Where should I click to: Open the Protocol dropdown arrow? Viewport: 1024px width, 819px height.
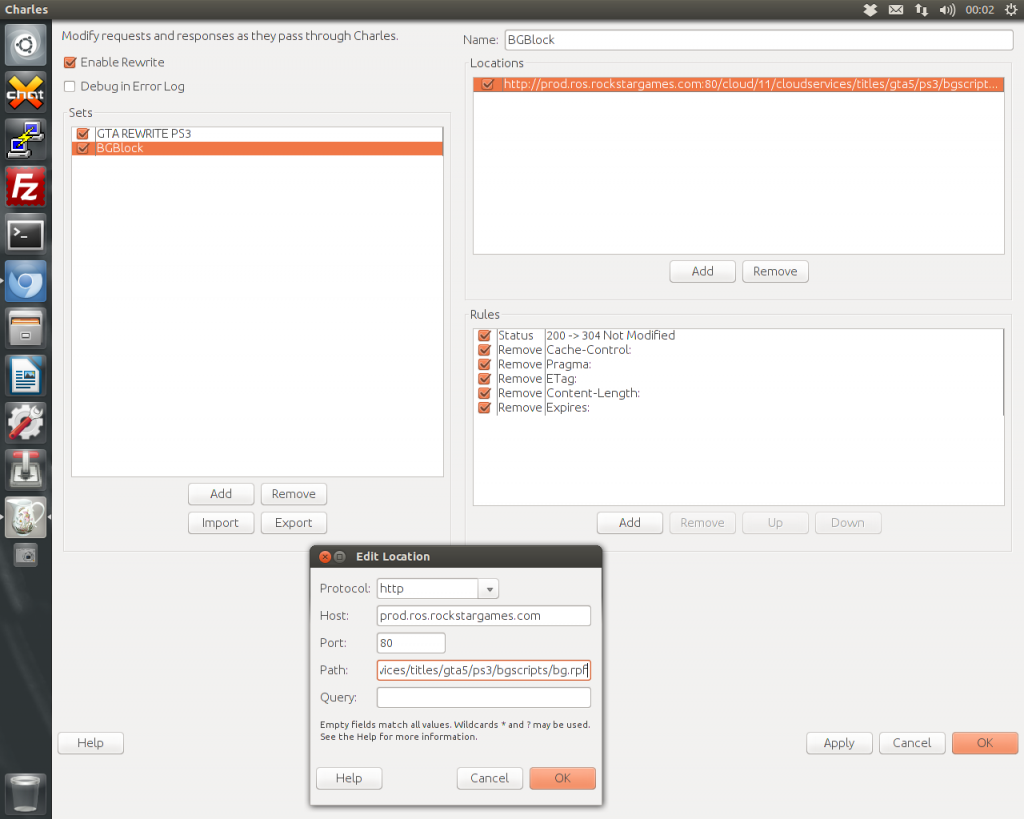tap(488, 589)
